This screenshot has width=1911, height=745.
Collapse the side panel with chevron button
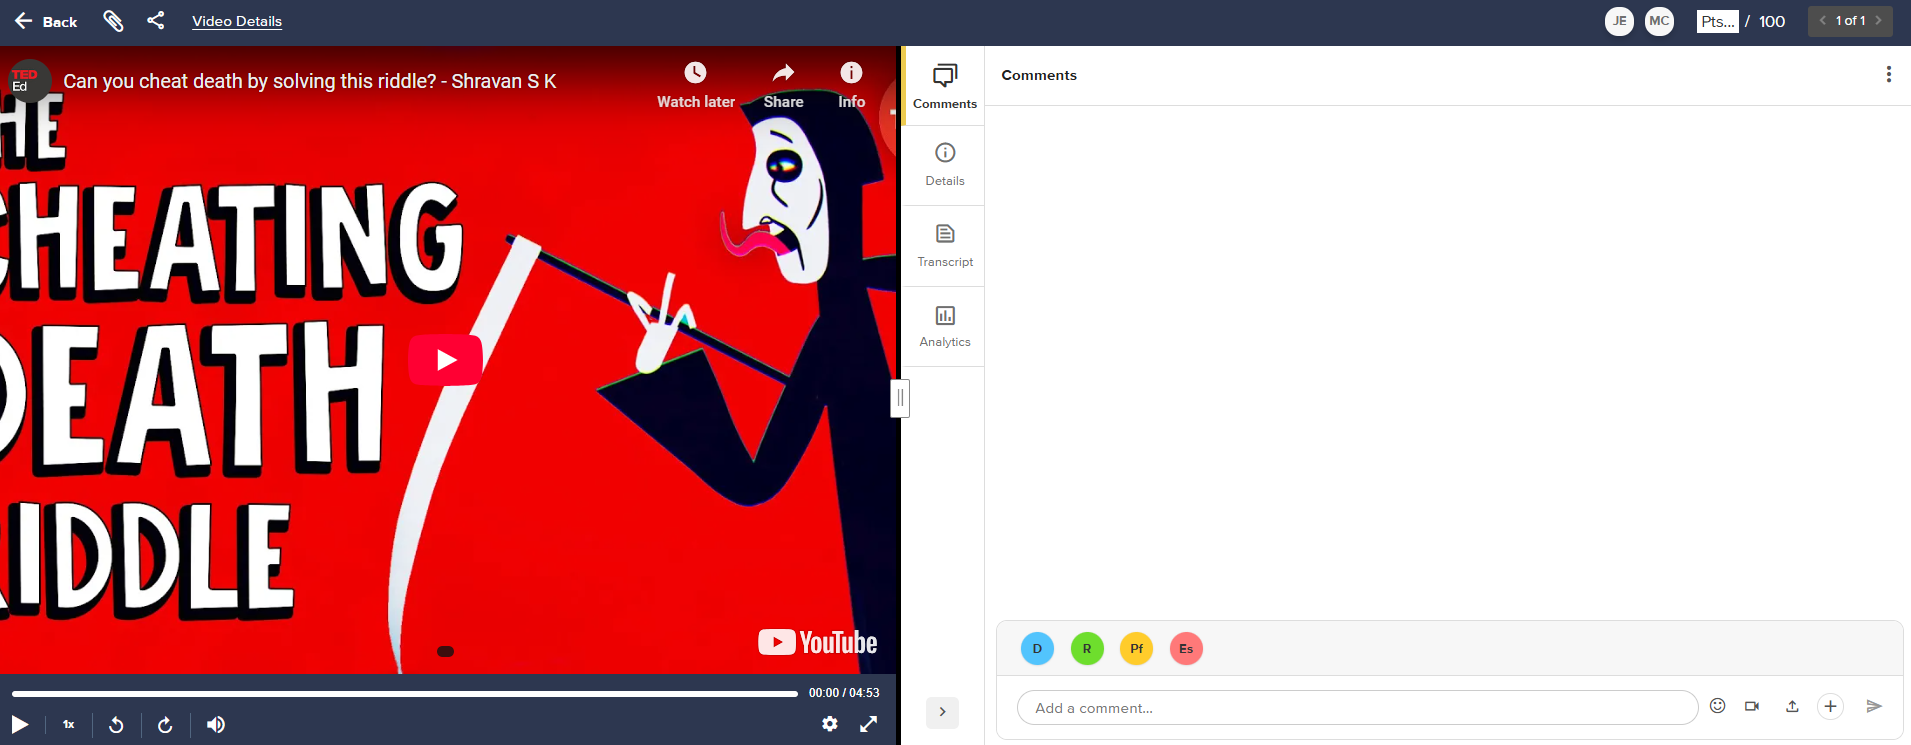(x=942, y=712)
